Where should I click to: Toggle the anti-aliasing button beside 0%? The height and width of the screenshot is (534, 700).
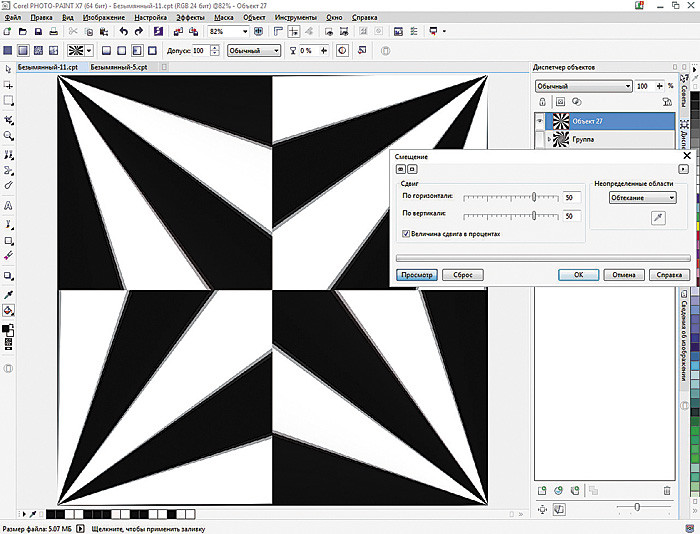tap(342, 50)
